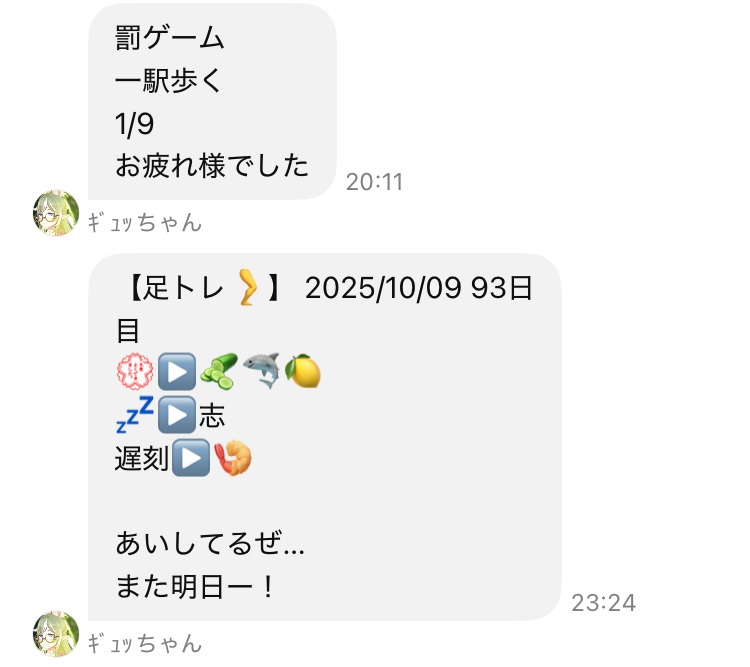The image size is (750, 667).
Task: Click the lemon emoji
Action: click(x=303, y=371)
